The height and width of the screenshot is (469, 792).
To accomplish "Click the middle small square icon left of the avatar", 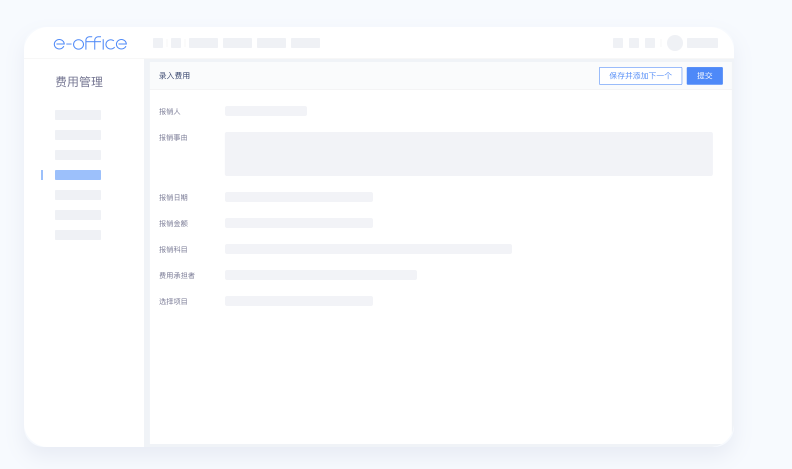I will click(634, 43).
